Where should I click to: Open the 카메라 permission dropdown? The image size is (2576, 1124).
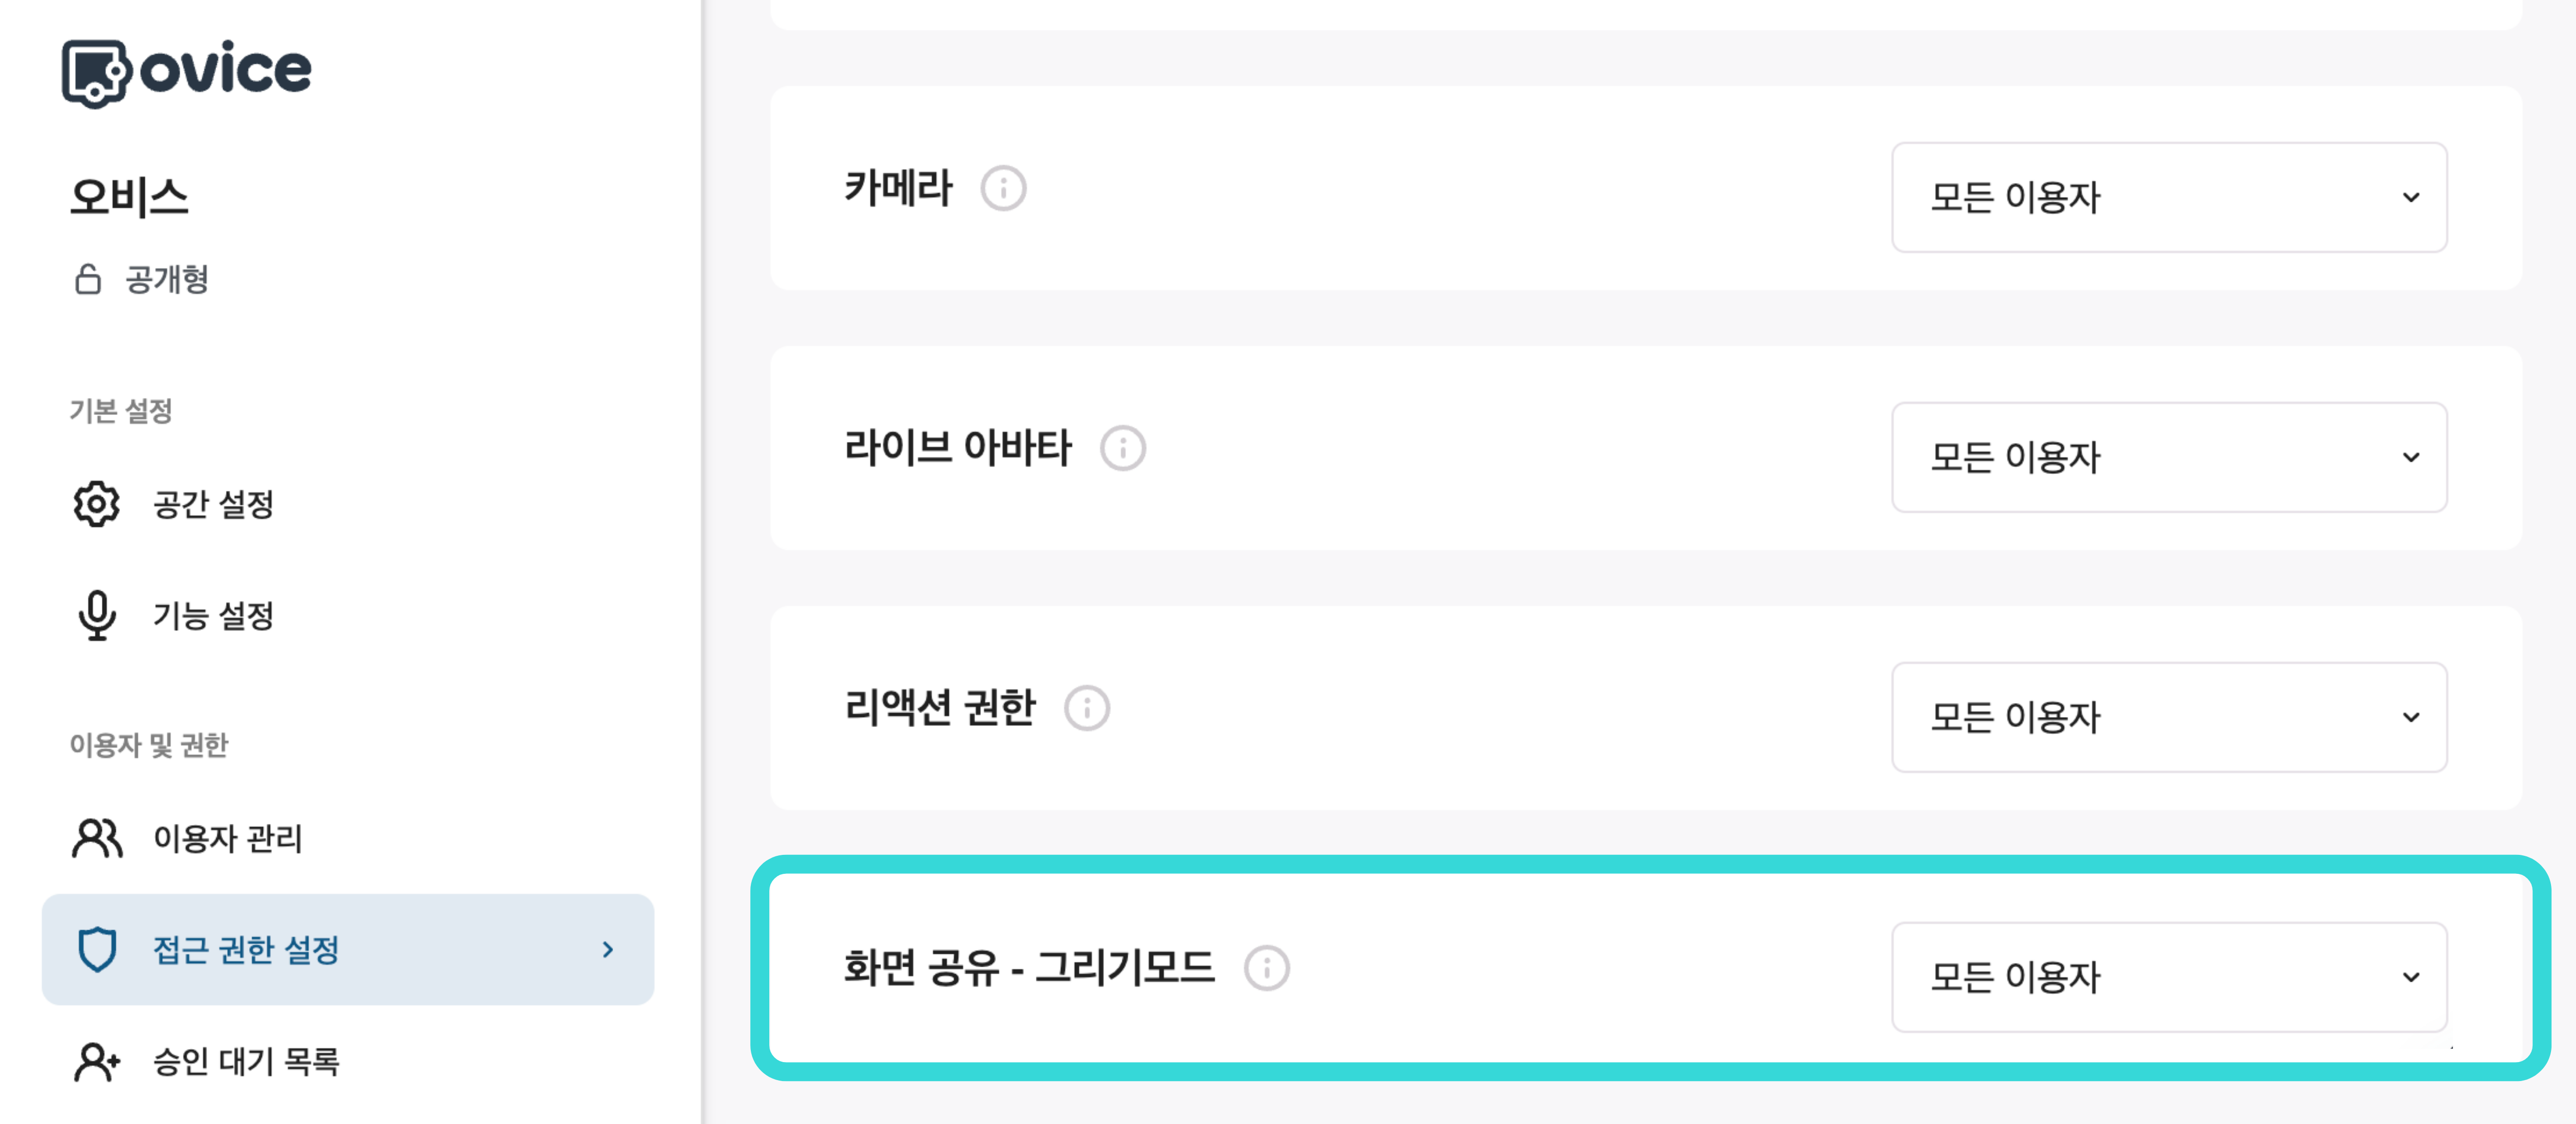(x=2168, y=198)
